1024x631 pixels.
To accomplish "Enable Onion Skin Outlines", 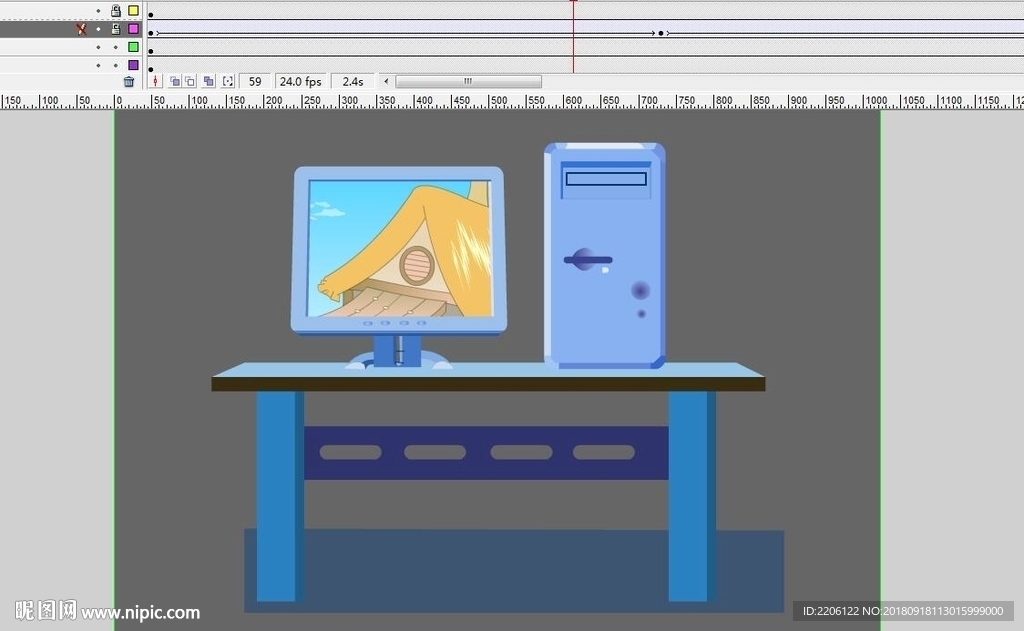I will pyautogui.click(x=190, y=82).
